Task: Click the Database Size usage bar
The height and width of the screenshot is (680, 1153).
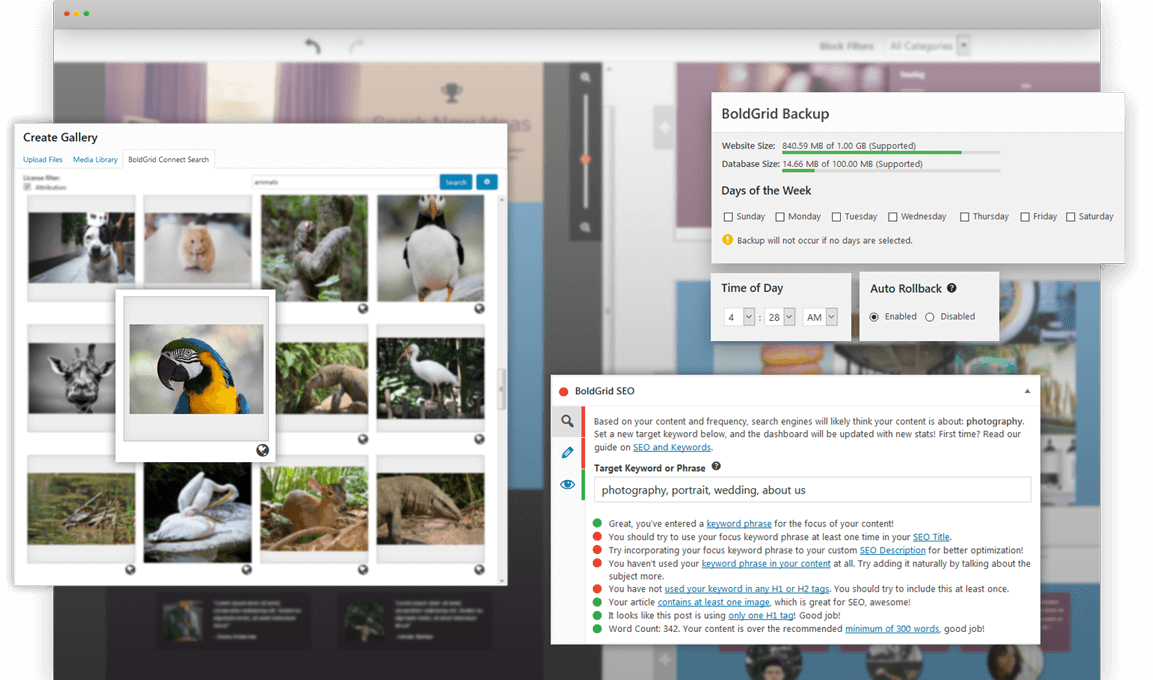Action: point(891,171)
